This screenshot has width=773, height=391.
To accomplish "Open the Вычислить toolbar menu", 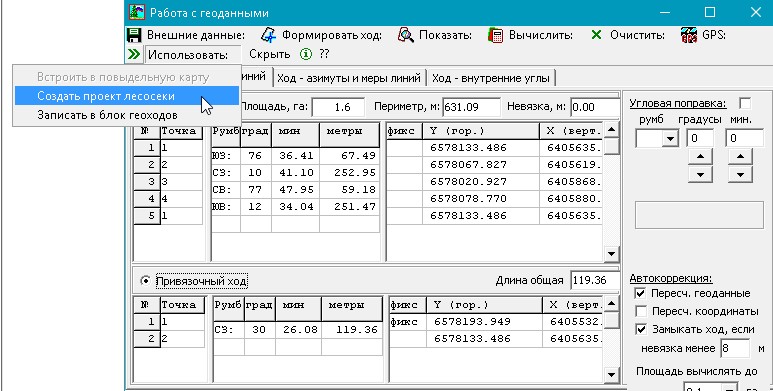I will tap(541, 36).
